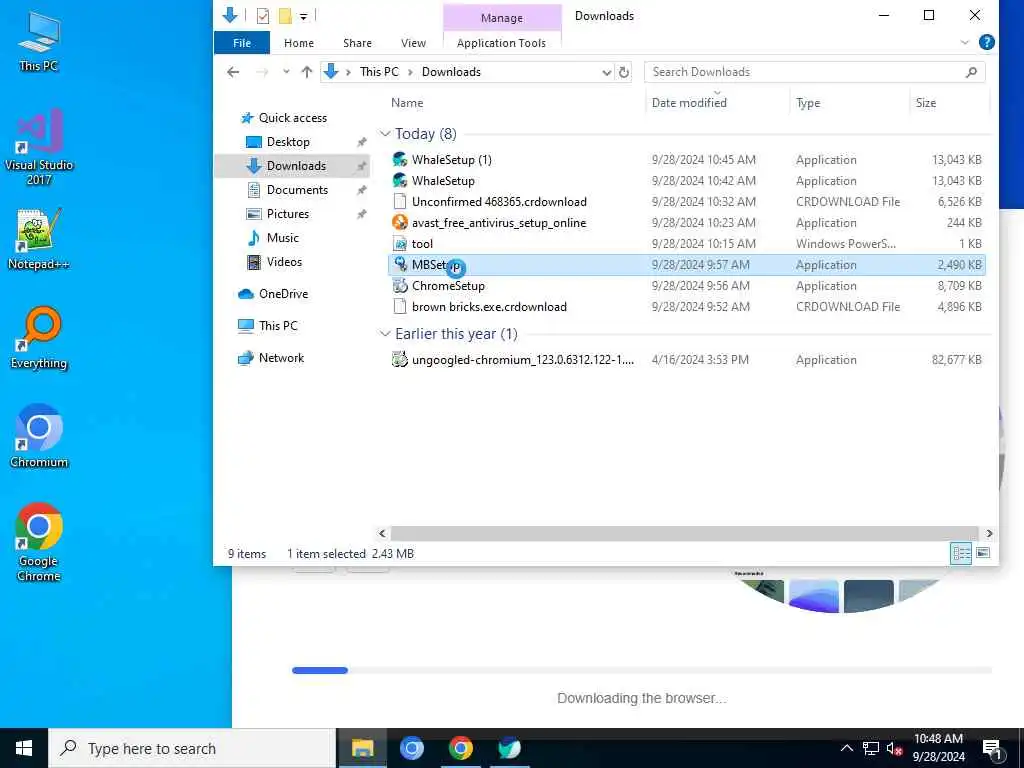Open Customize Quick Access Toolbar dropdown

coord(304,16)
